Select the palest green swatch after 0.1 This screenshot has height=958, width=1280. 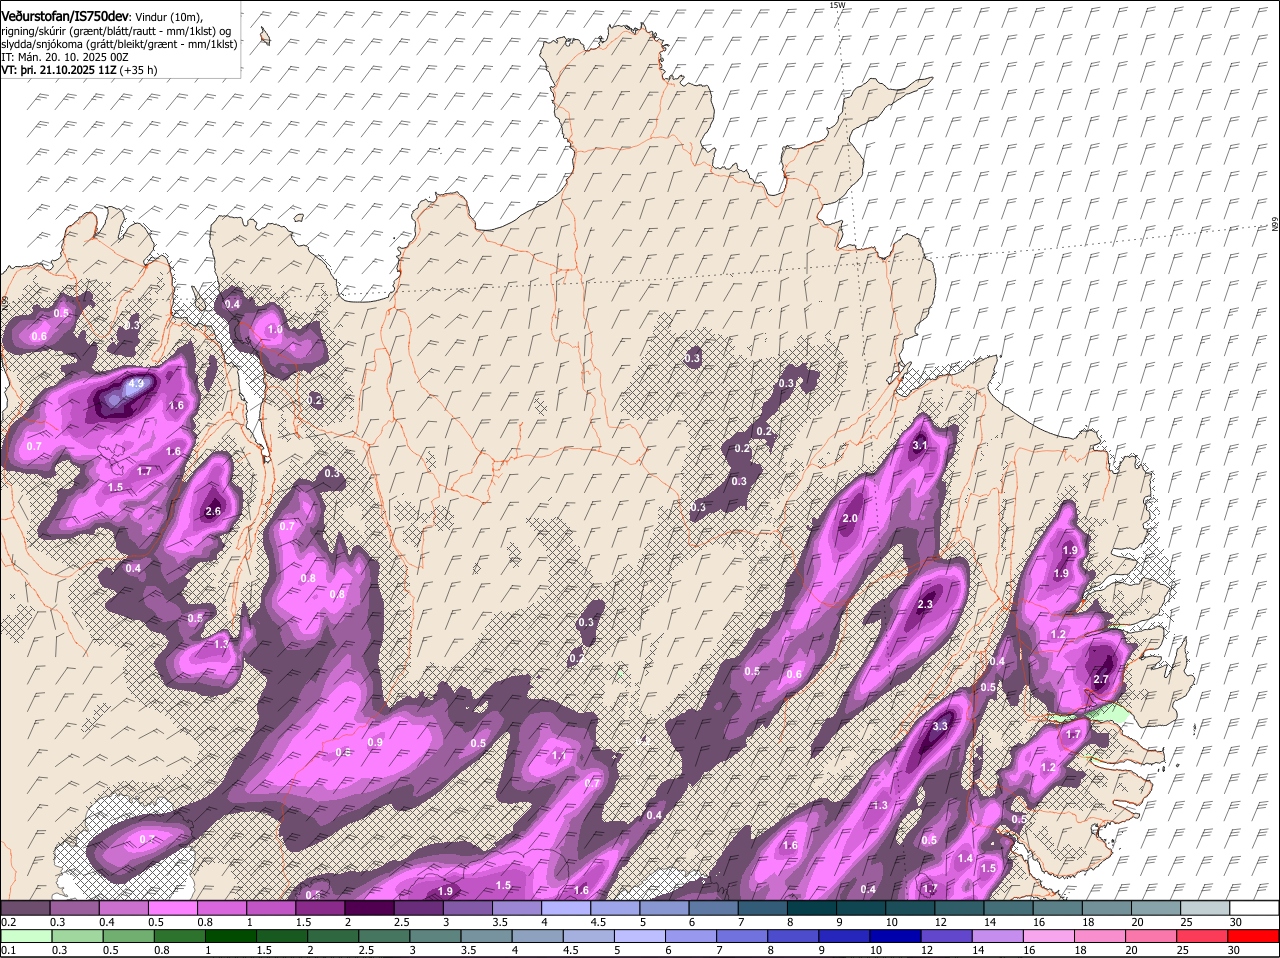(x=25, y=937)
